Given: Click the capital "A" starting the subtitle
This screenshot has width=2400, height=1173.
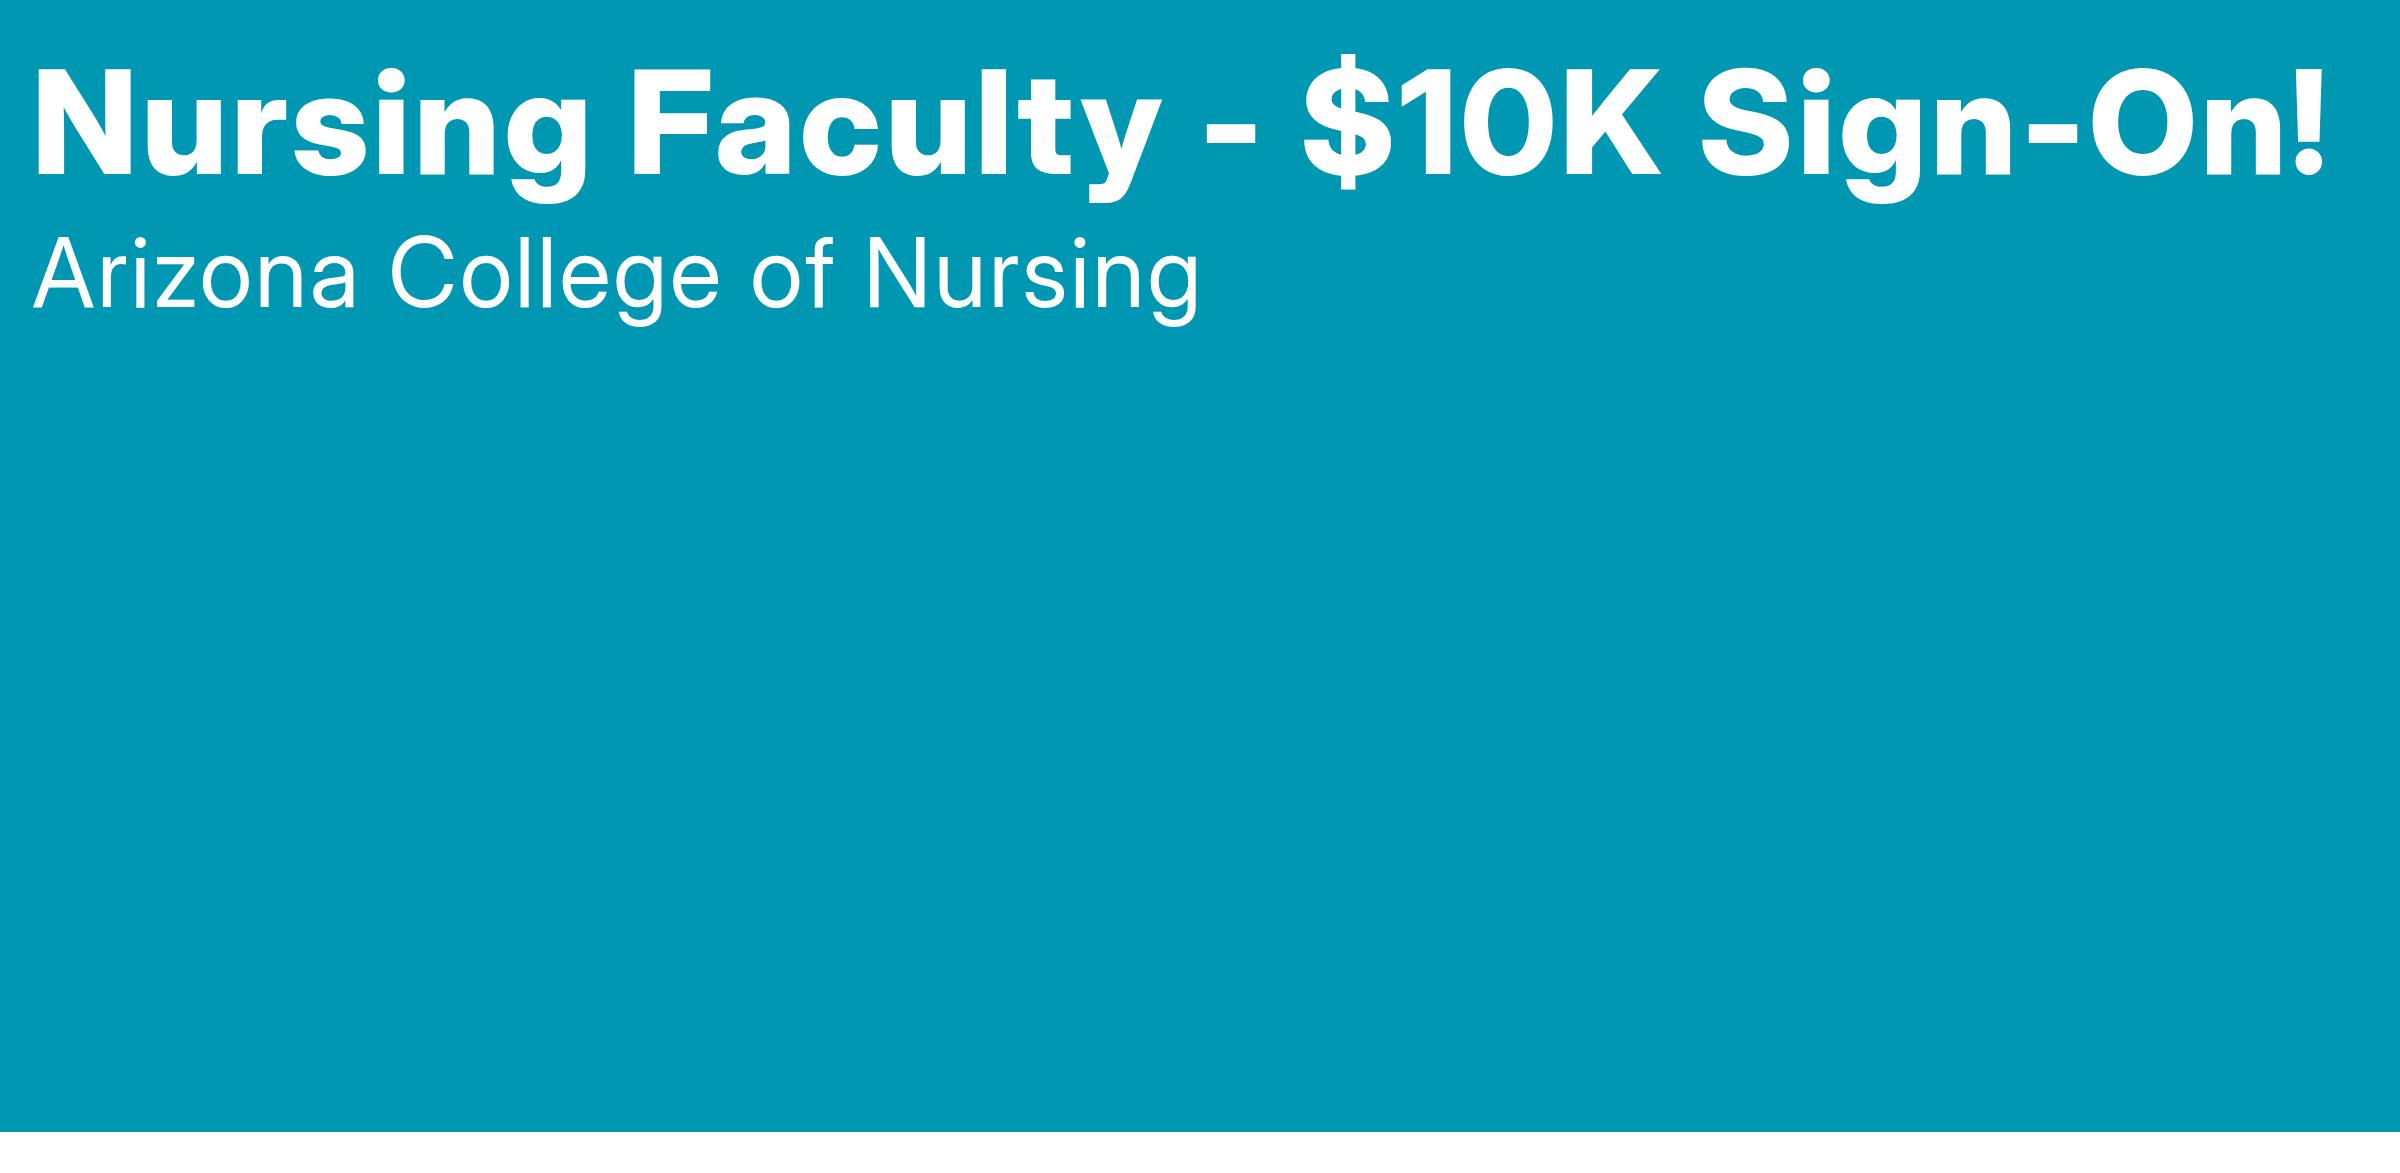Looking at the screenshot, I should 62,275.
